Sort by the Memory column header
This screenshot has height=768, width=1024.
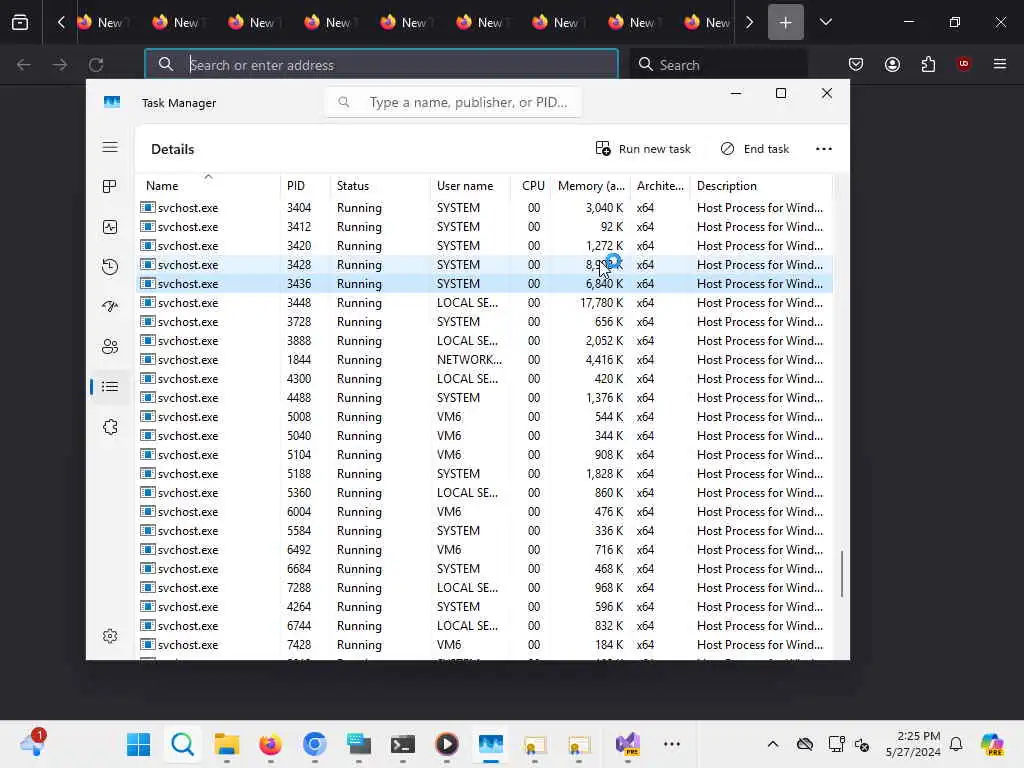(x=590, y=185)
